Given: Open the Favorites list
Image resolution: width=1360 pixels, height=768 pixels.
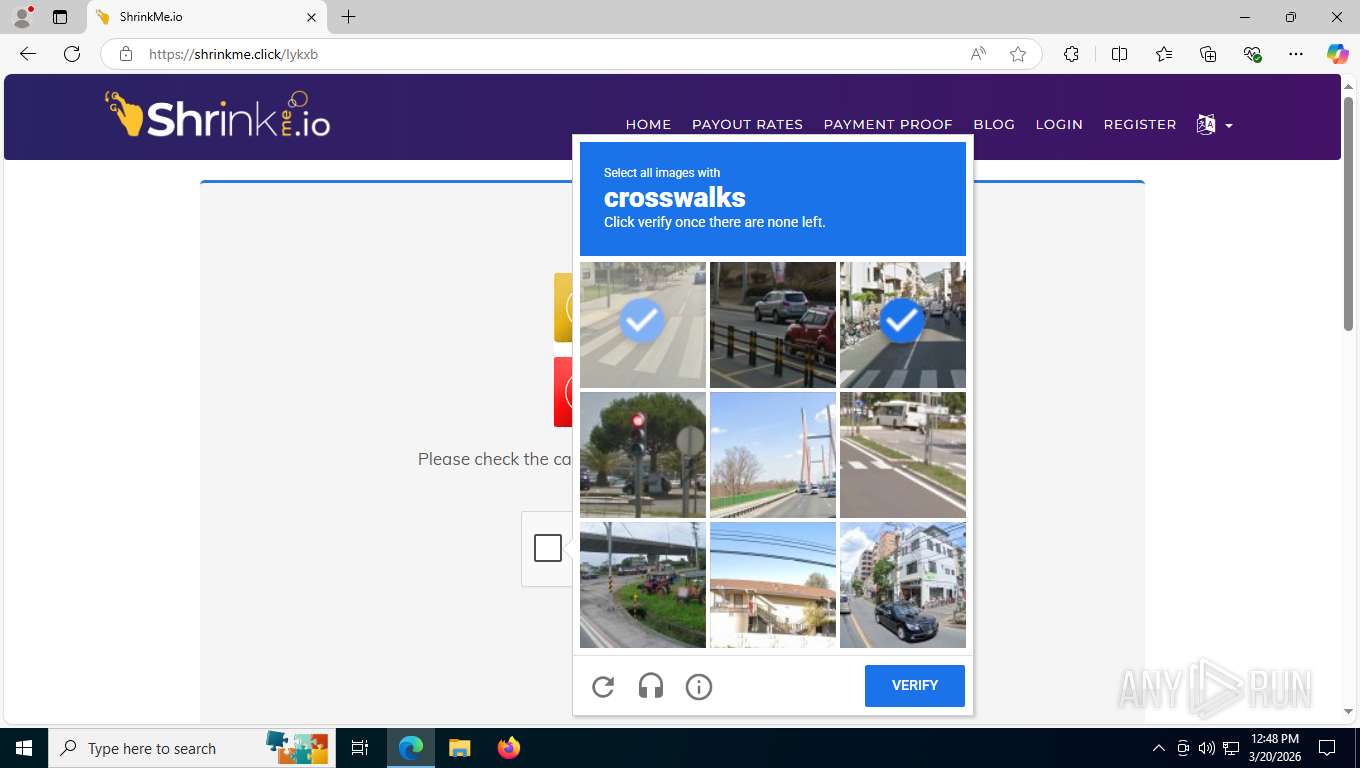Looking at the screenshot, I should coord(1164,54).
